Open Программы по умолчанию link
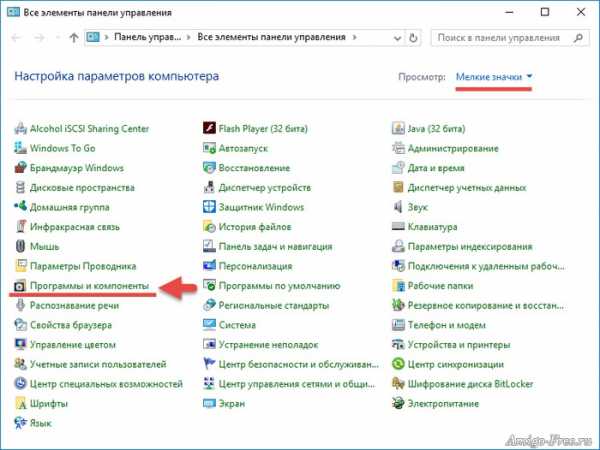The image size is (600, 450). [x=279, y=285]
